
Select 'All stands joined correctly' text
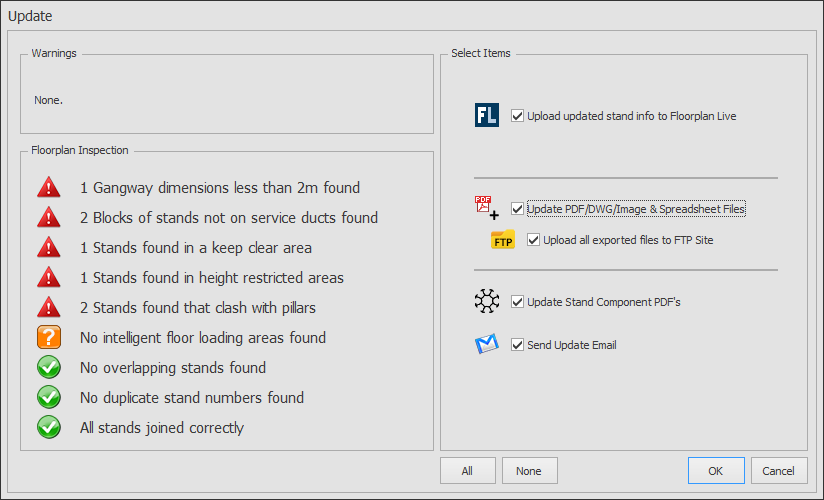(x=162, y=427)
